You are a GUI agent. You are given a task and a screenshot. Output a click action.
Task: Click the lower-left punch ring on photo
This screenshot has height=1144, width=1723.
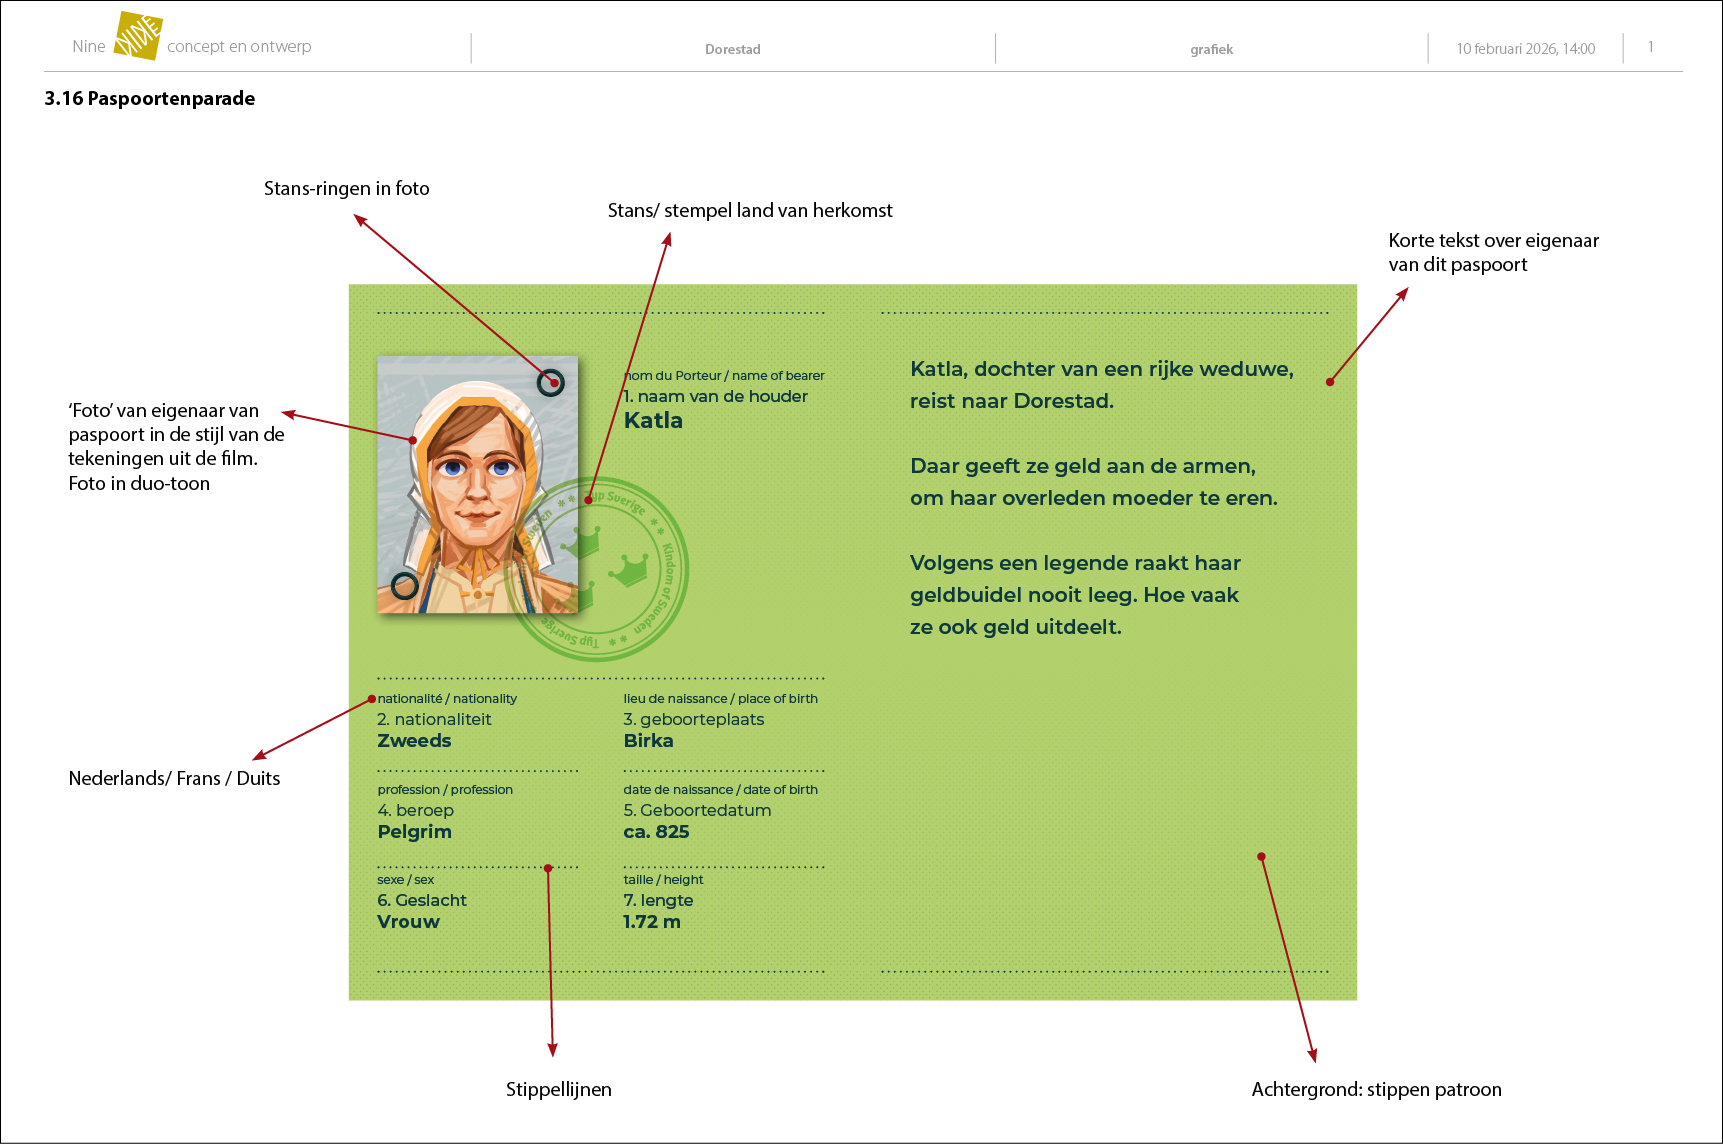point(404,586)
